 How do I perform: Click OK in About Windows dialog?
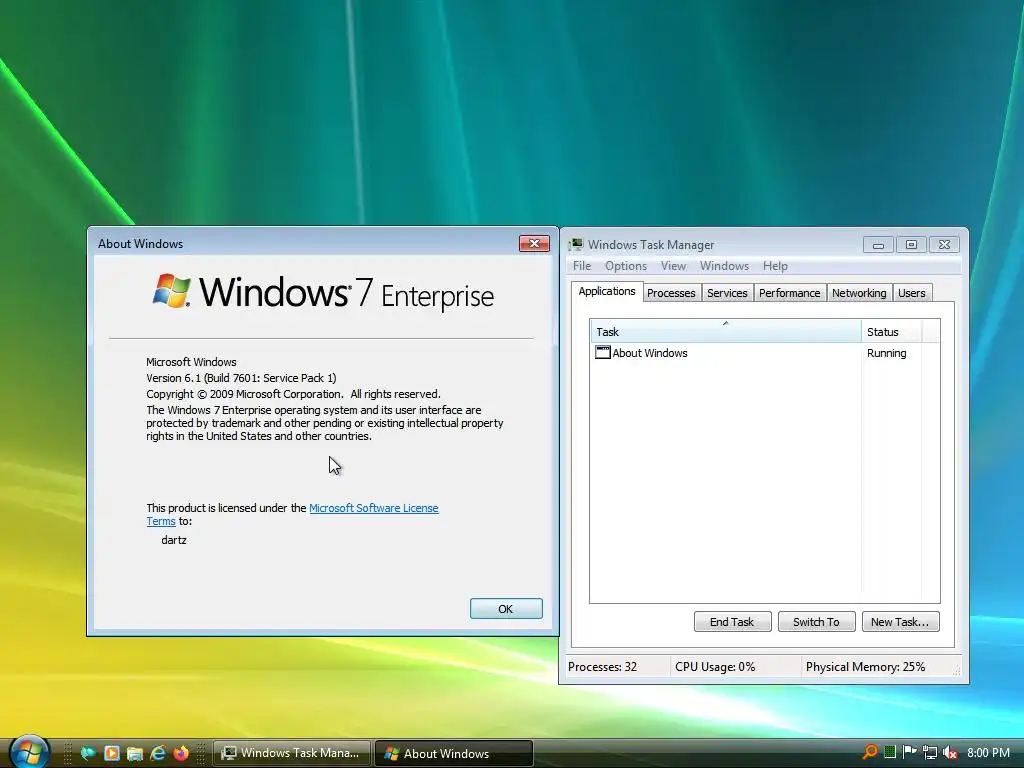coord(505,609)
